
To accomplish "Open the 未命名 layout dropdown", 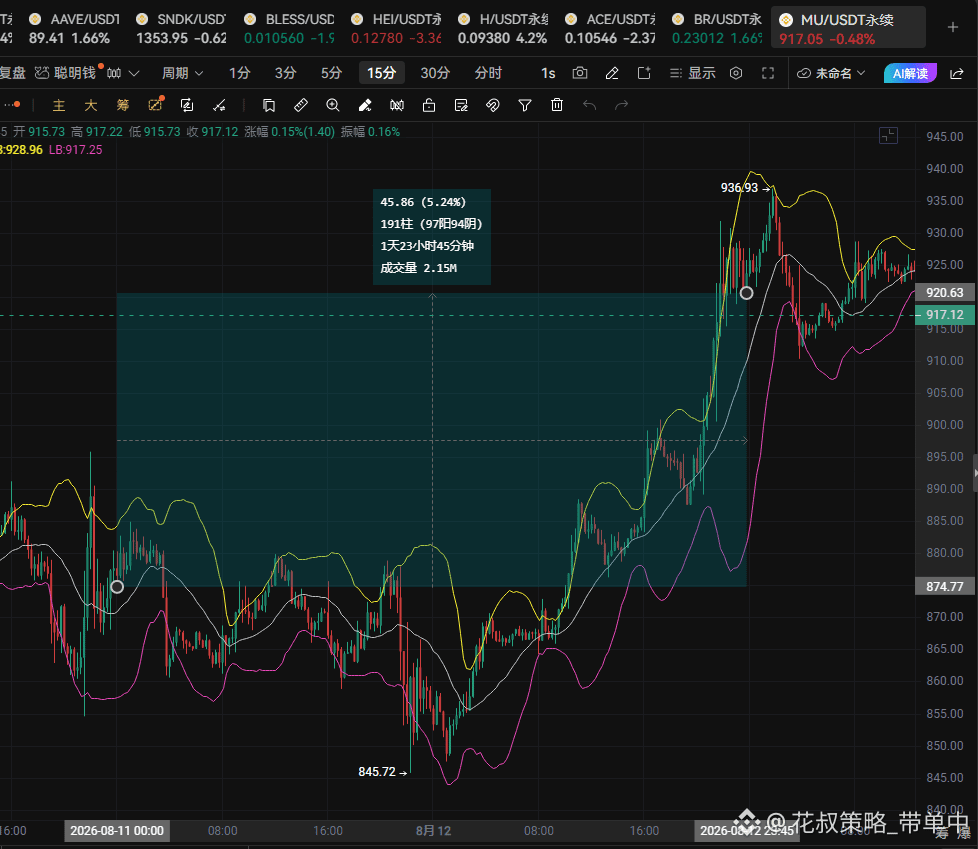I will (x=831, y=74).
